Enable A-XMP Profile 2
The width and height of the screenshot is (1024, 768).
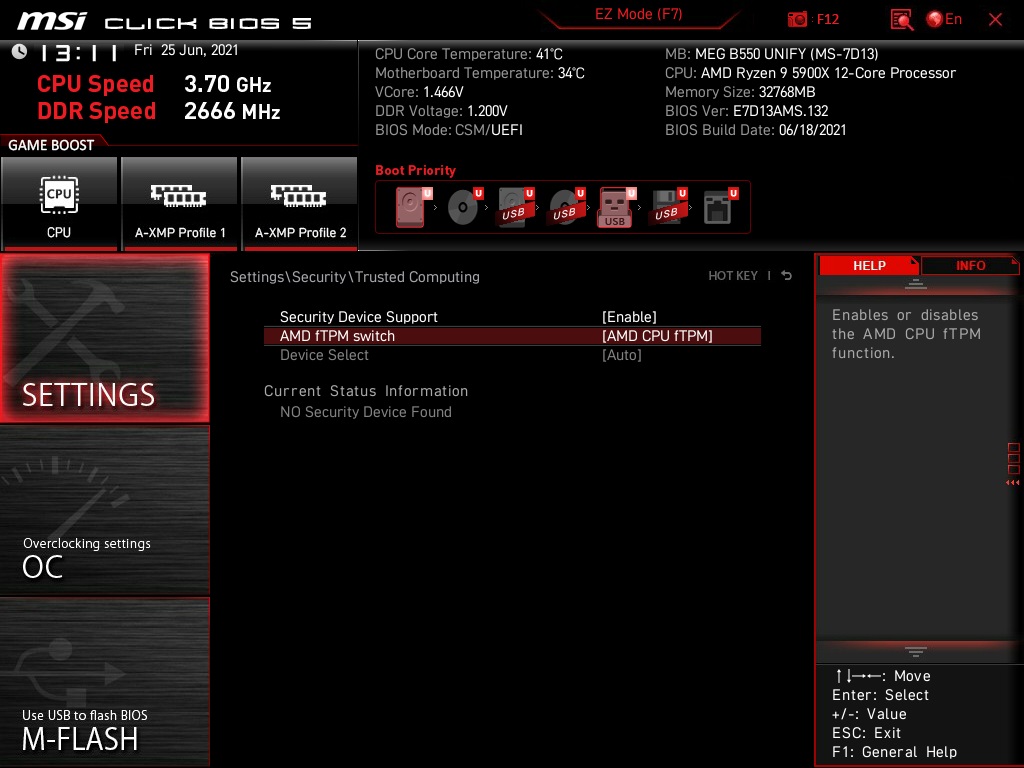tap(300, 203)
